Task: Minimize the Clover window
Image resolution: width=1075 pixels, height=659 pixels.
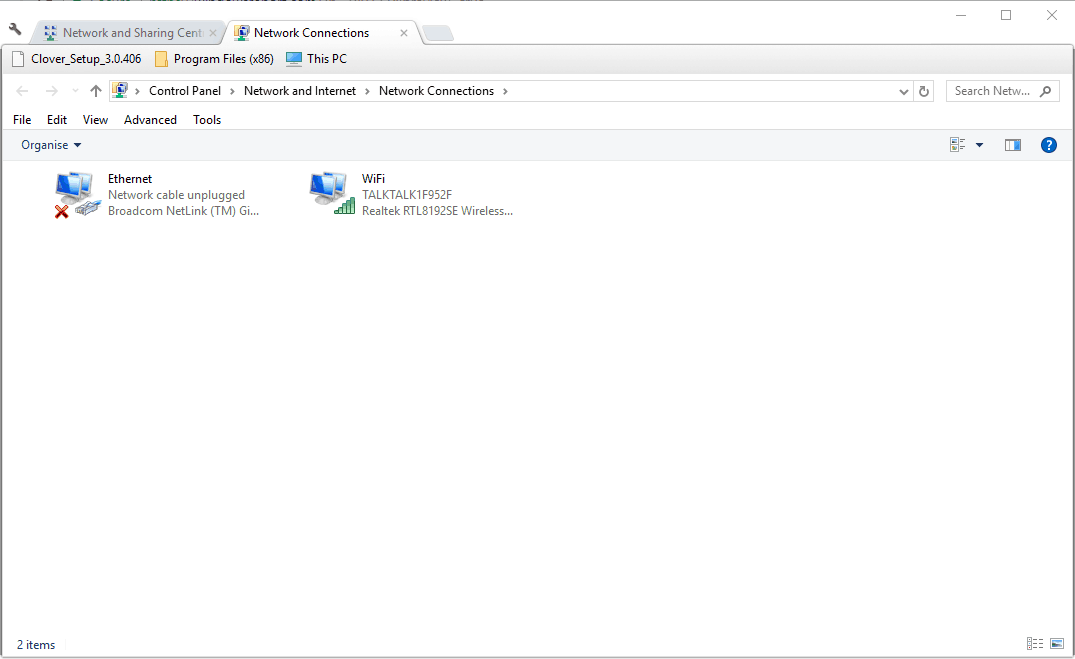Action: pyautogui.click(x=961, y=15)
